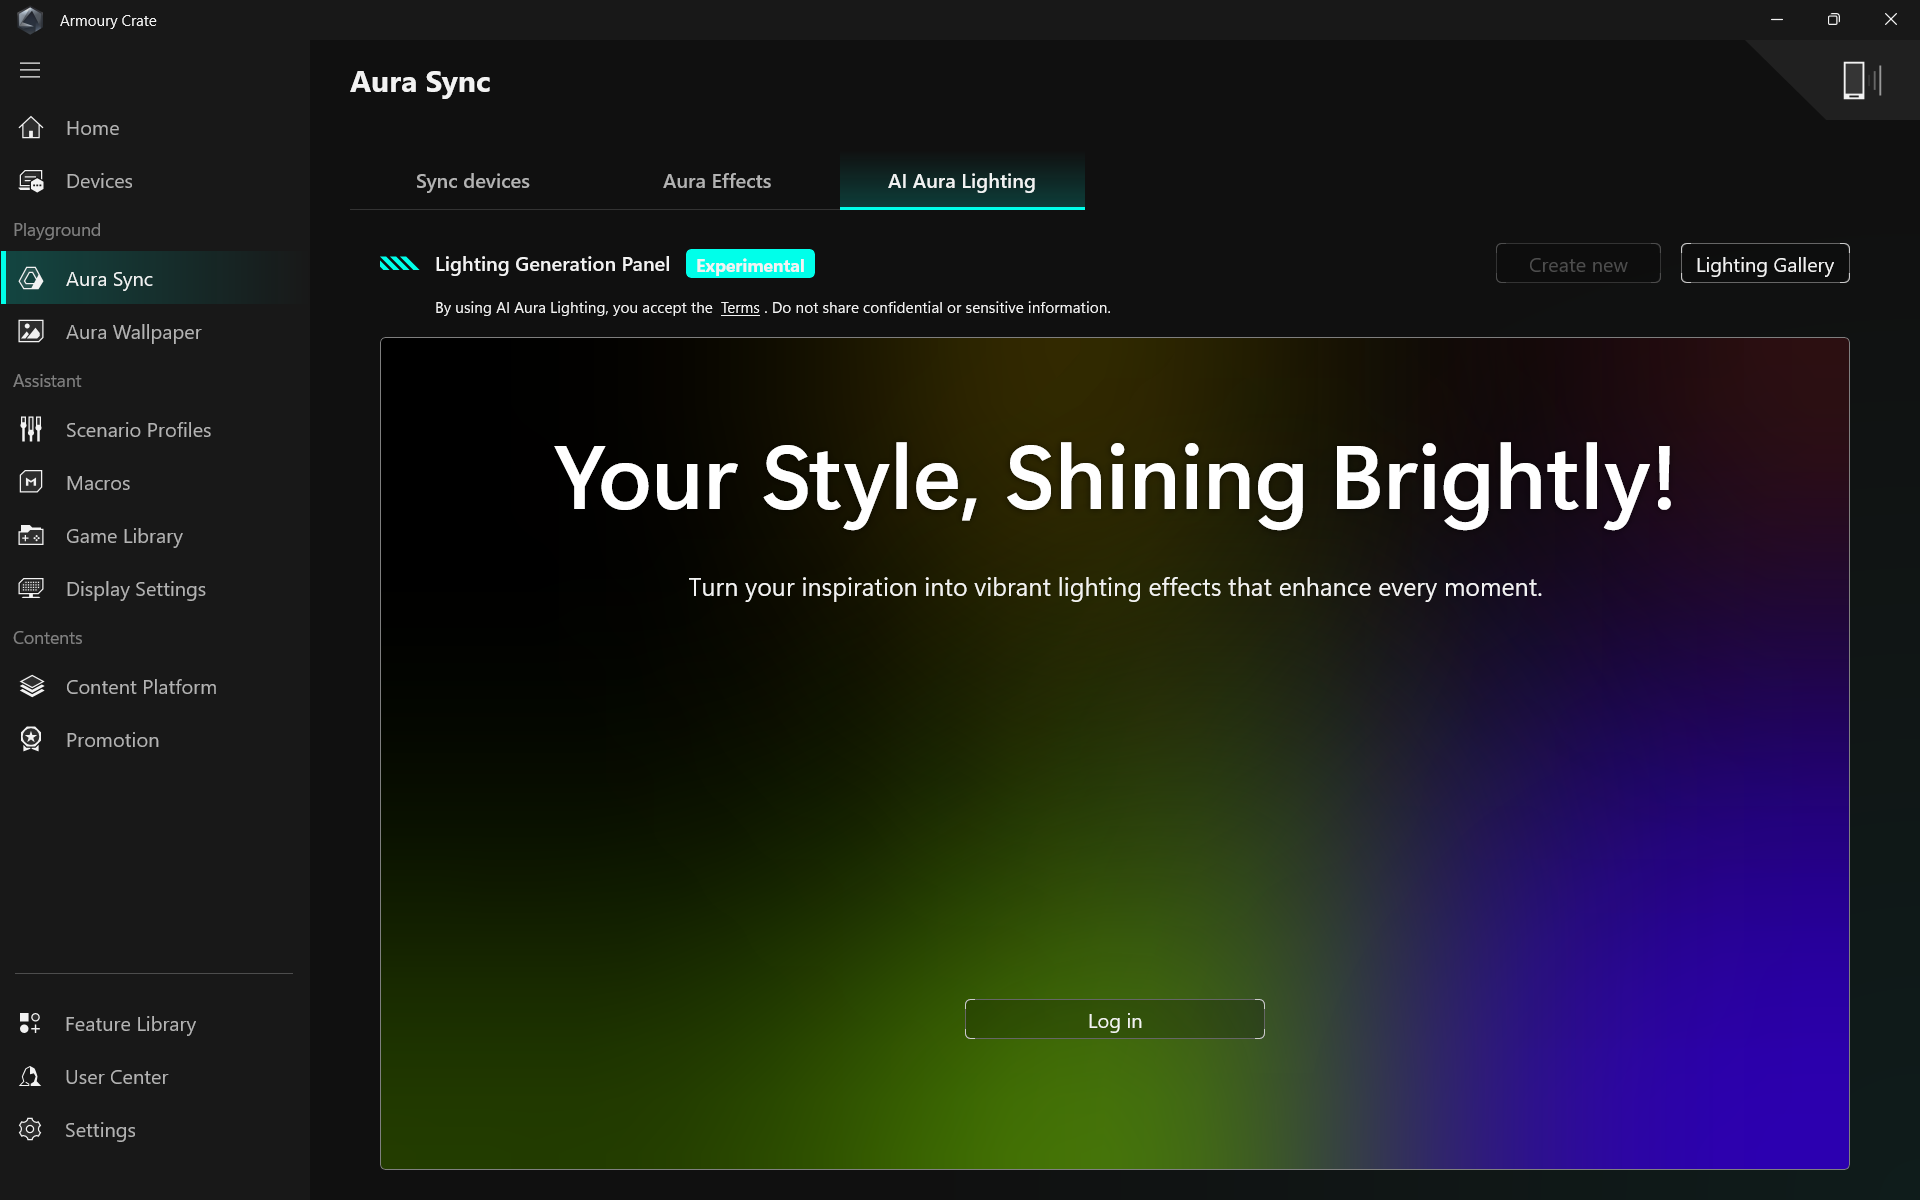1920x1200 pixels.
Task: Click the Armoury Crate logo icon
Action: pyautogui.click(x=30, y=20)
